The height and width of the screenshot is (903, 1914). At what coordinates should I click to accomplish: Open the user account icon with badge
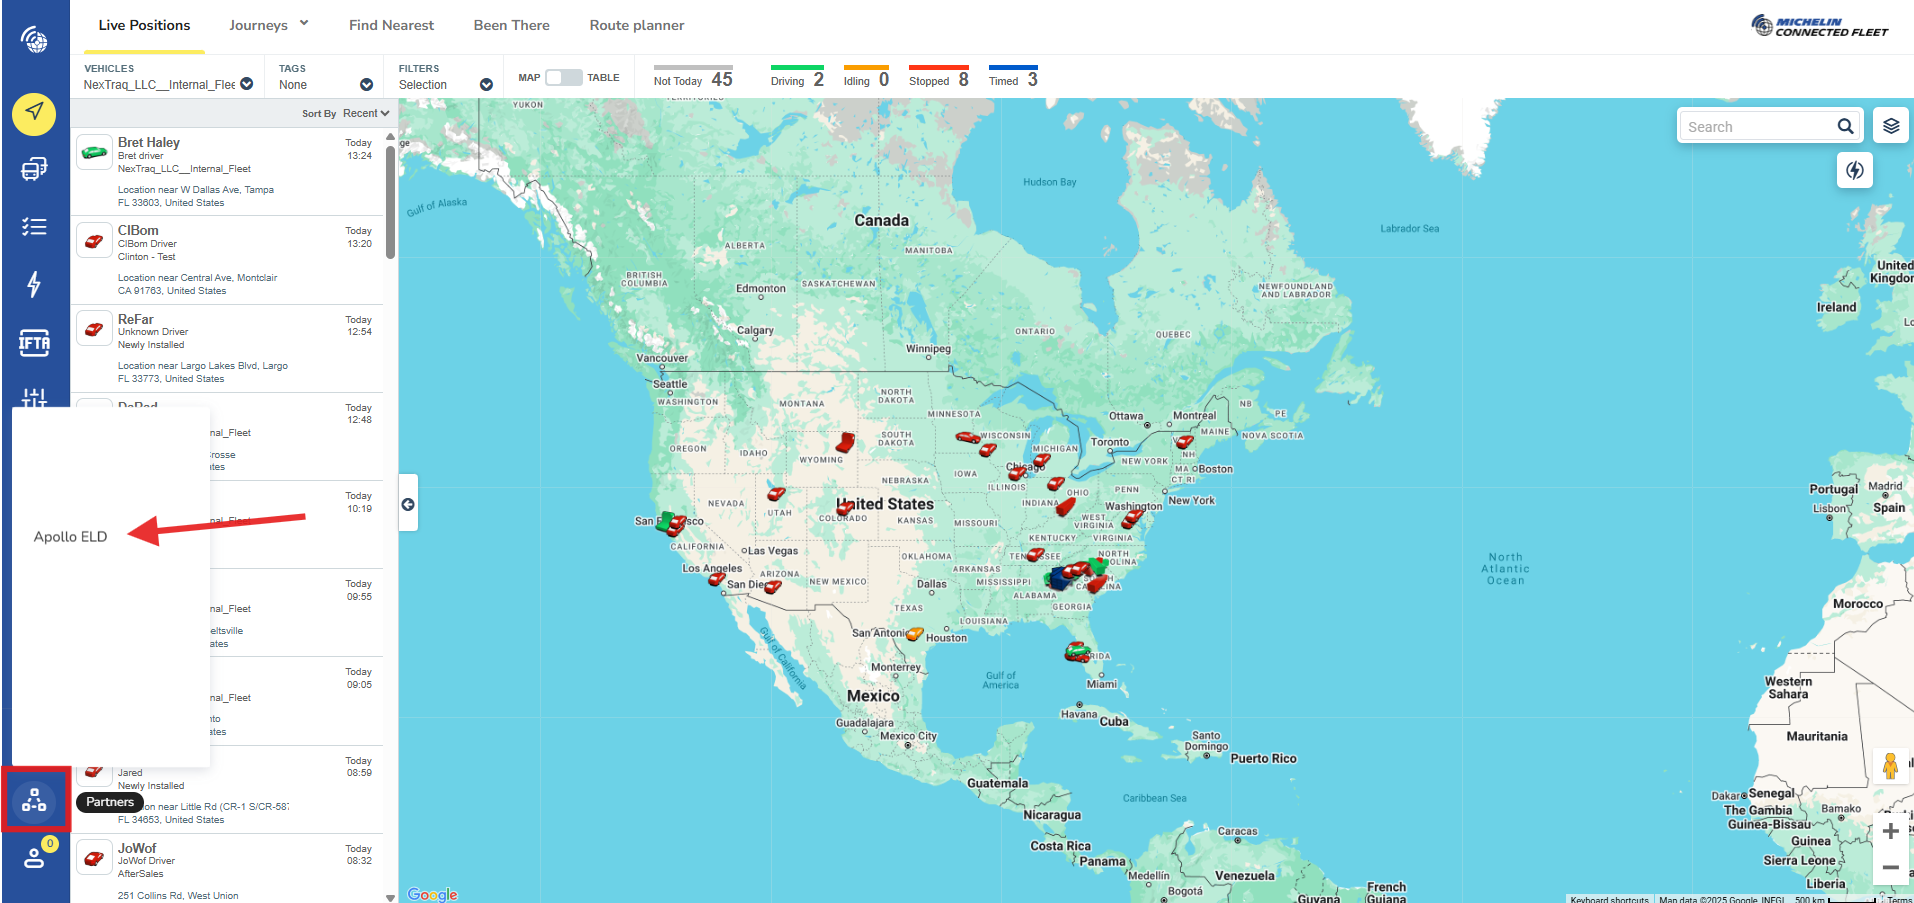click(35, 856)
